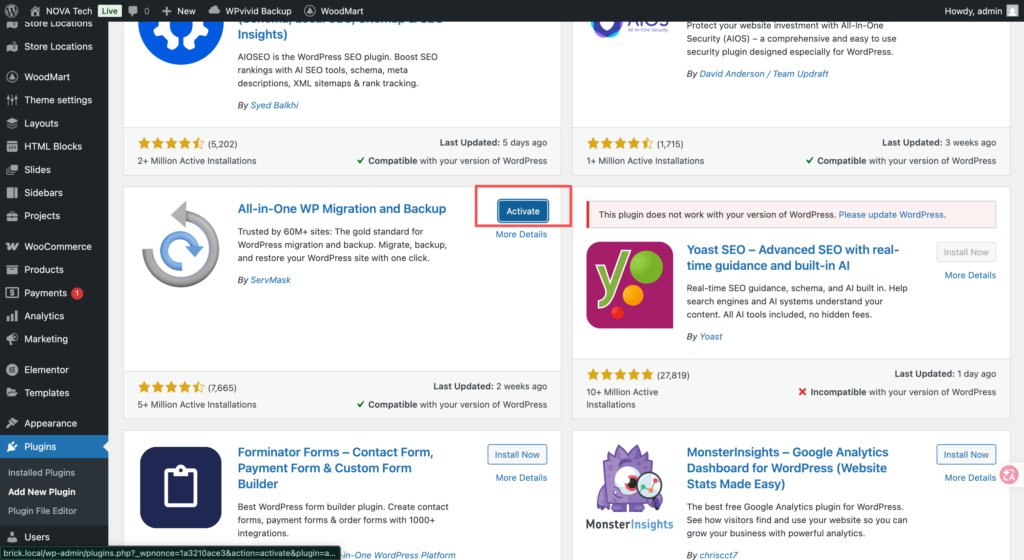Open Plugin File Editor submenu
Image resolution: width=1024 pixels, height=560 pixels.
pos(42,511)
